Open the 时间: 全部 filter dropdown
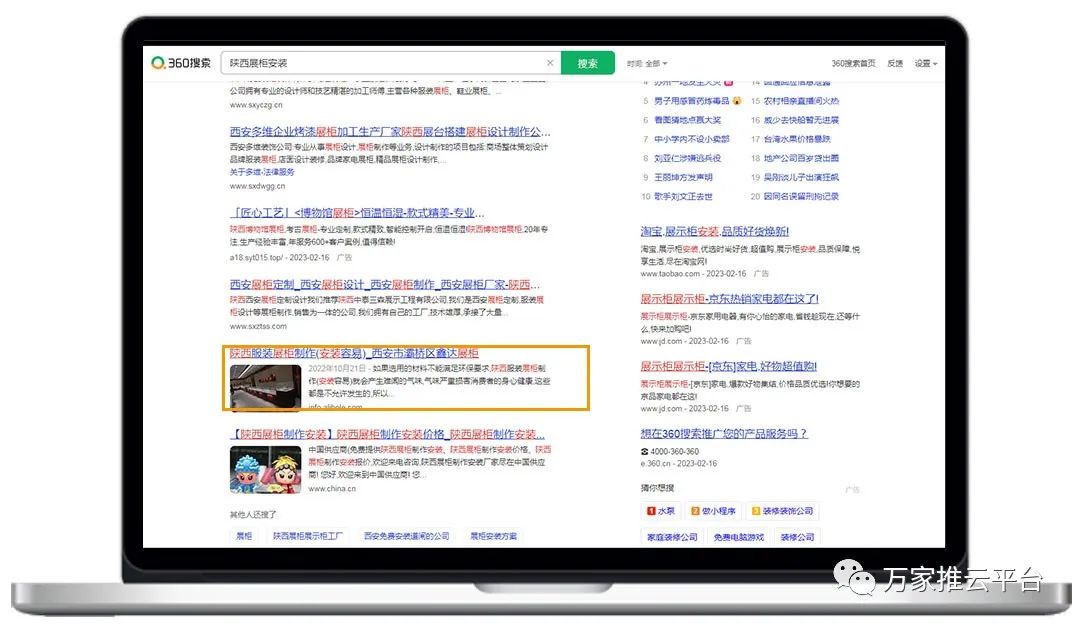The height and width of the screenshot is (628, 1080). coord(646,63)
